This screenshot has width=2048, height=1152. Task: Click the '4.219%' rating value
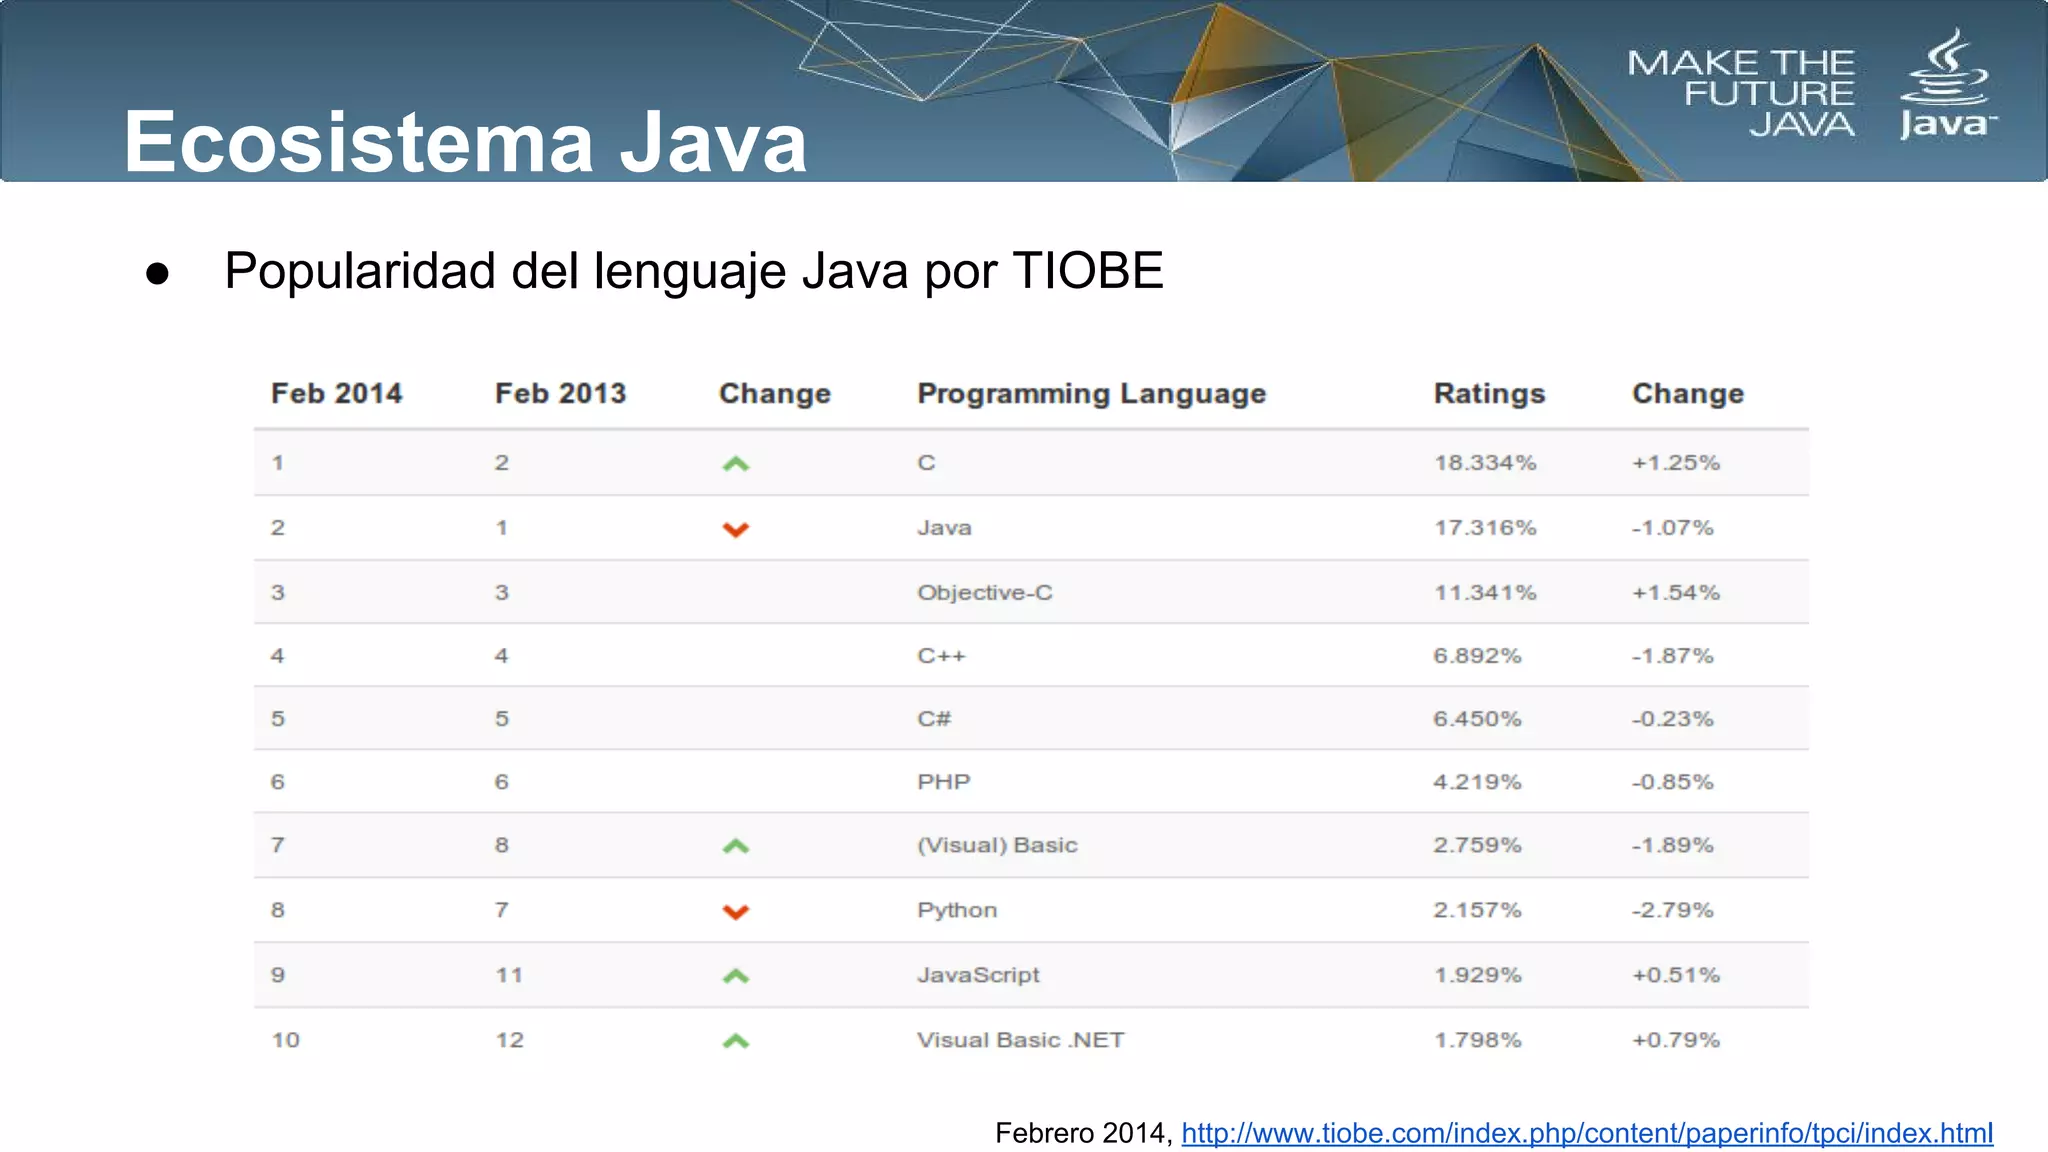tap(1477, 782)
